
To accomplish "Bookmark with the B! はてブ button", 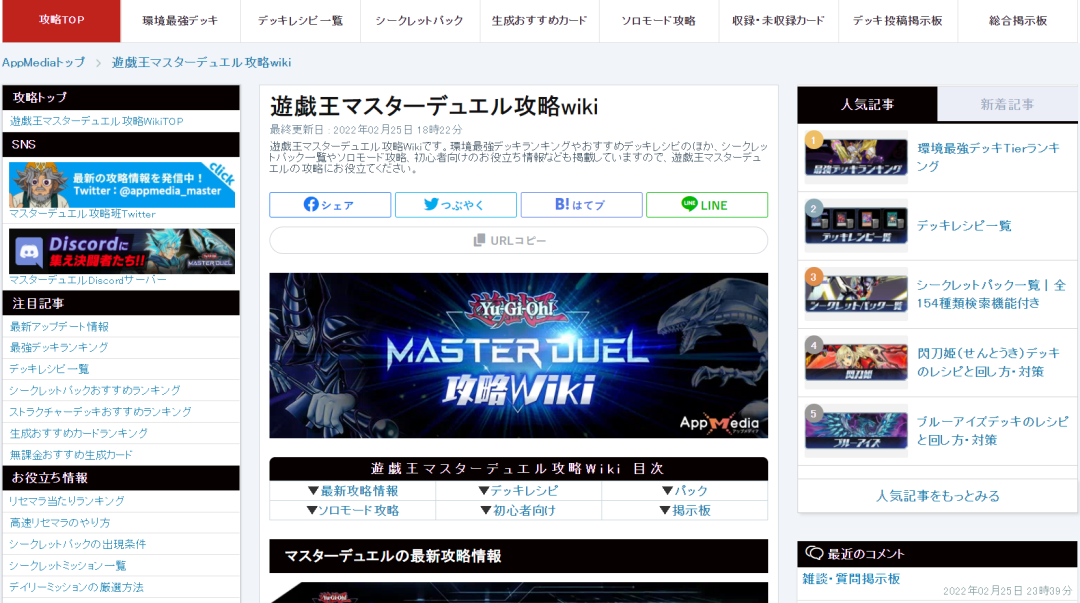I will tap(581, 205).
